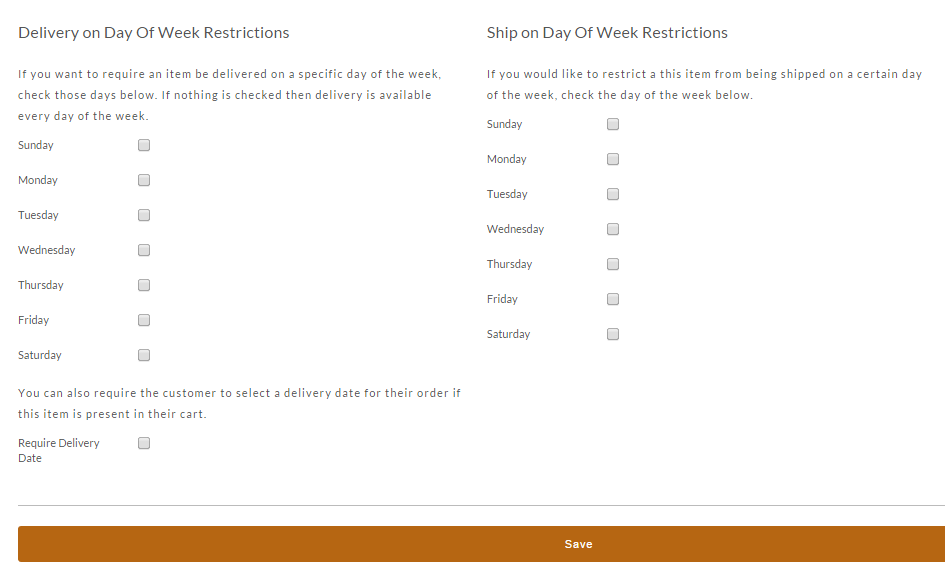Select Wednesday ship day restriction checkbox

point(613,229)
